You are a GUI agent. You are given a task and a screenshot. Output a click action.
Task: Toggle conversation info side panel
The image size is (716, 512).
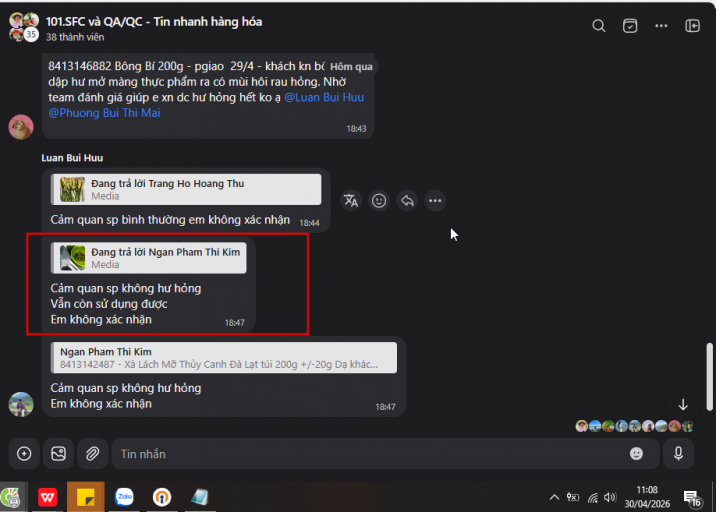click(692, 26)
